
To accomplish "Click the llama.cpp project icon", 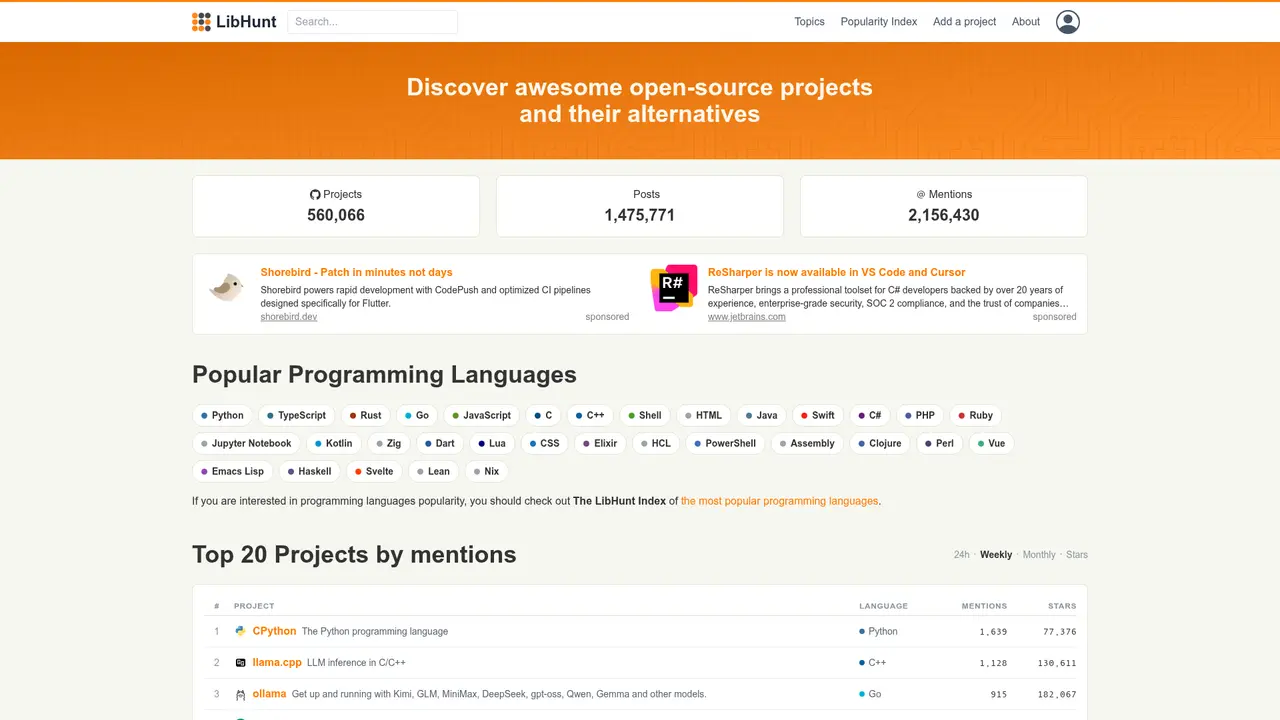I will [240, 662].
